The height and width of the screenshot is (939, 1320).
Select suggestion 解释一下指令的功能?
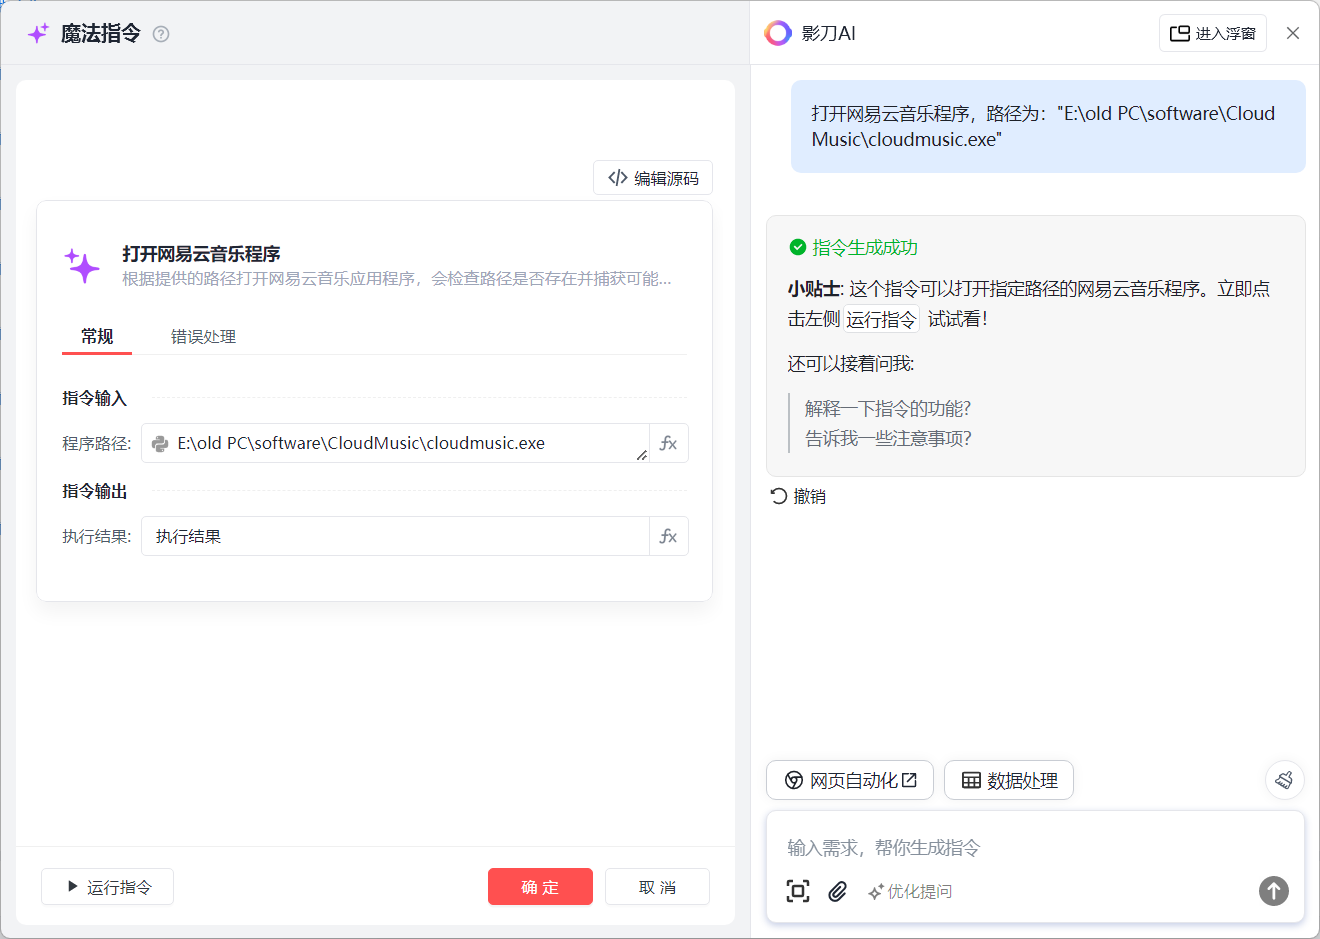click(x=888, y=408)
